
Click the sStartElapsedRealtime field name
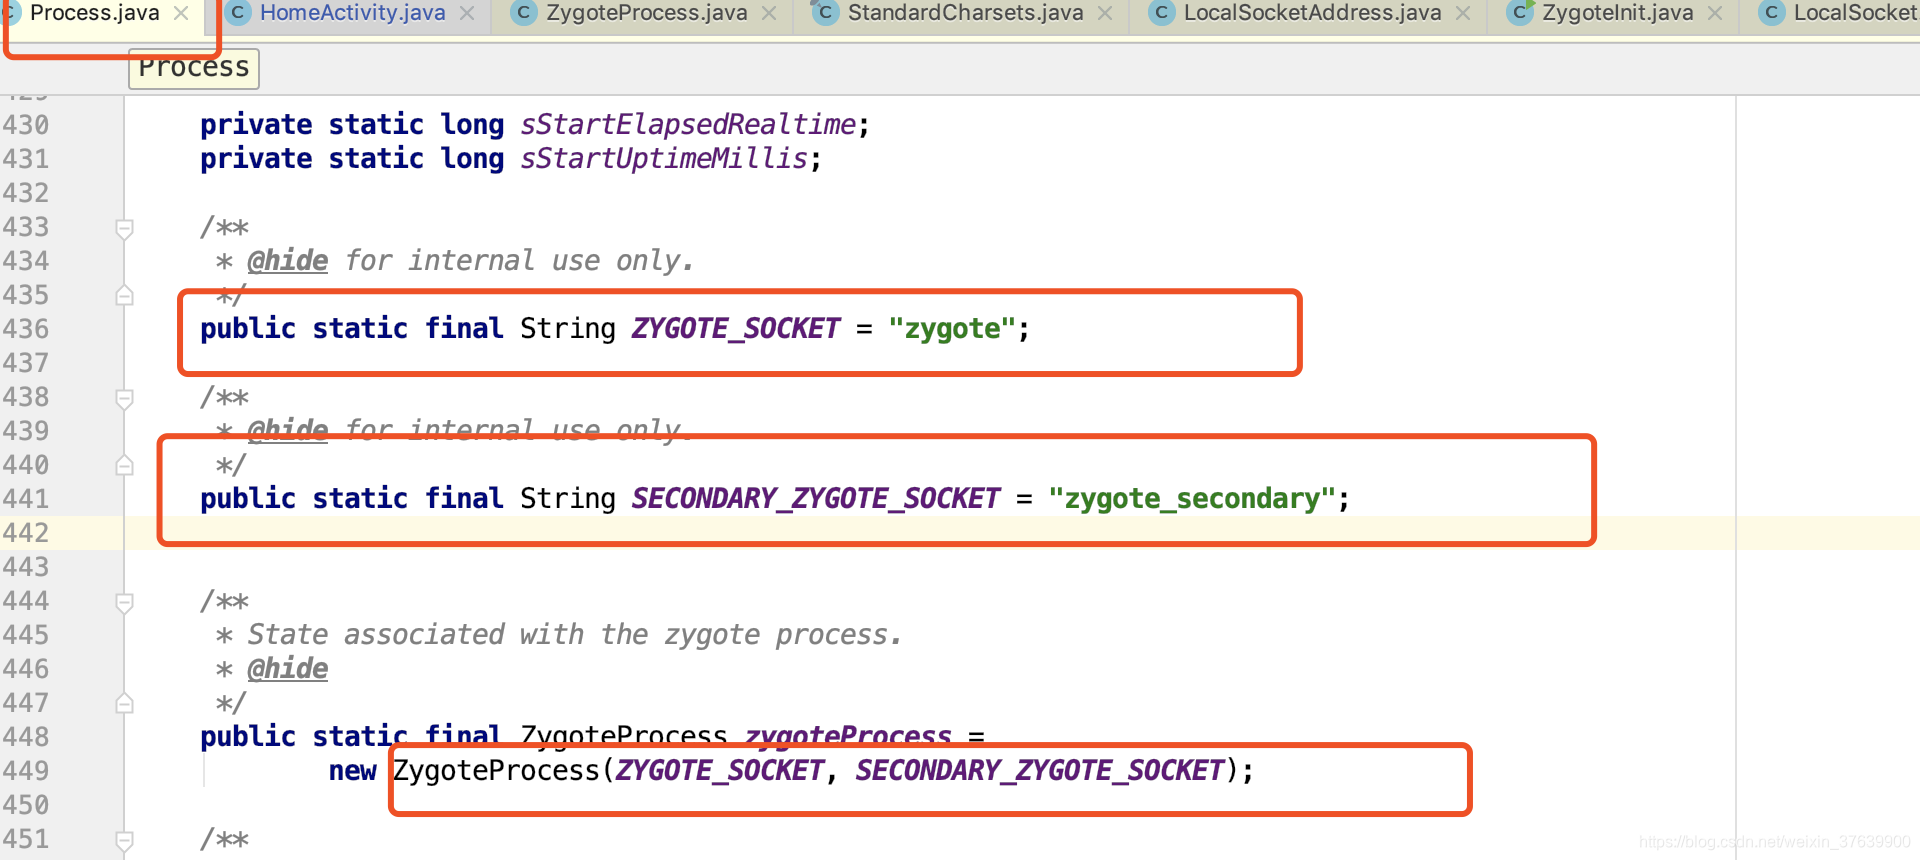688,125
